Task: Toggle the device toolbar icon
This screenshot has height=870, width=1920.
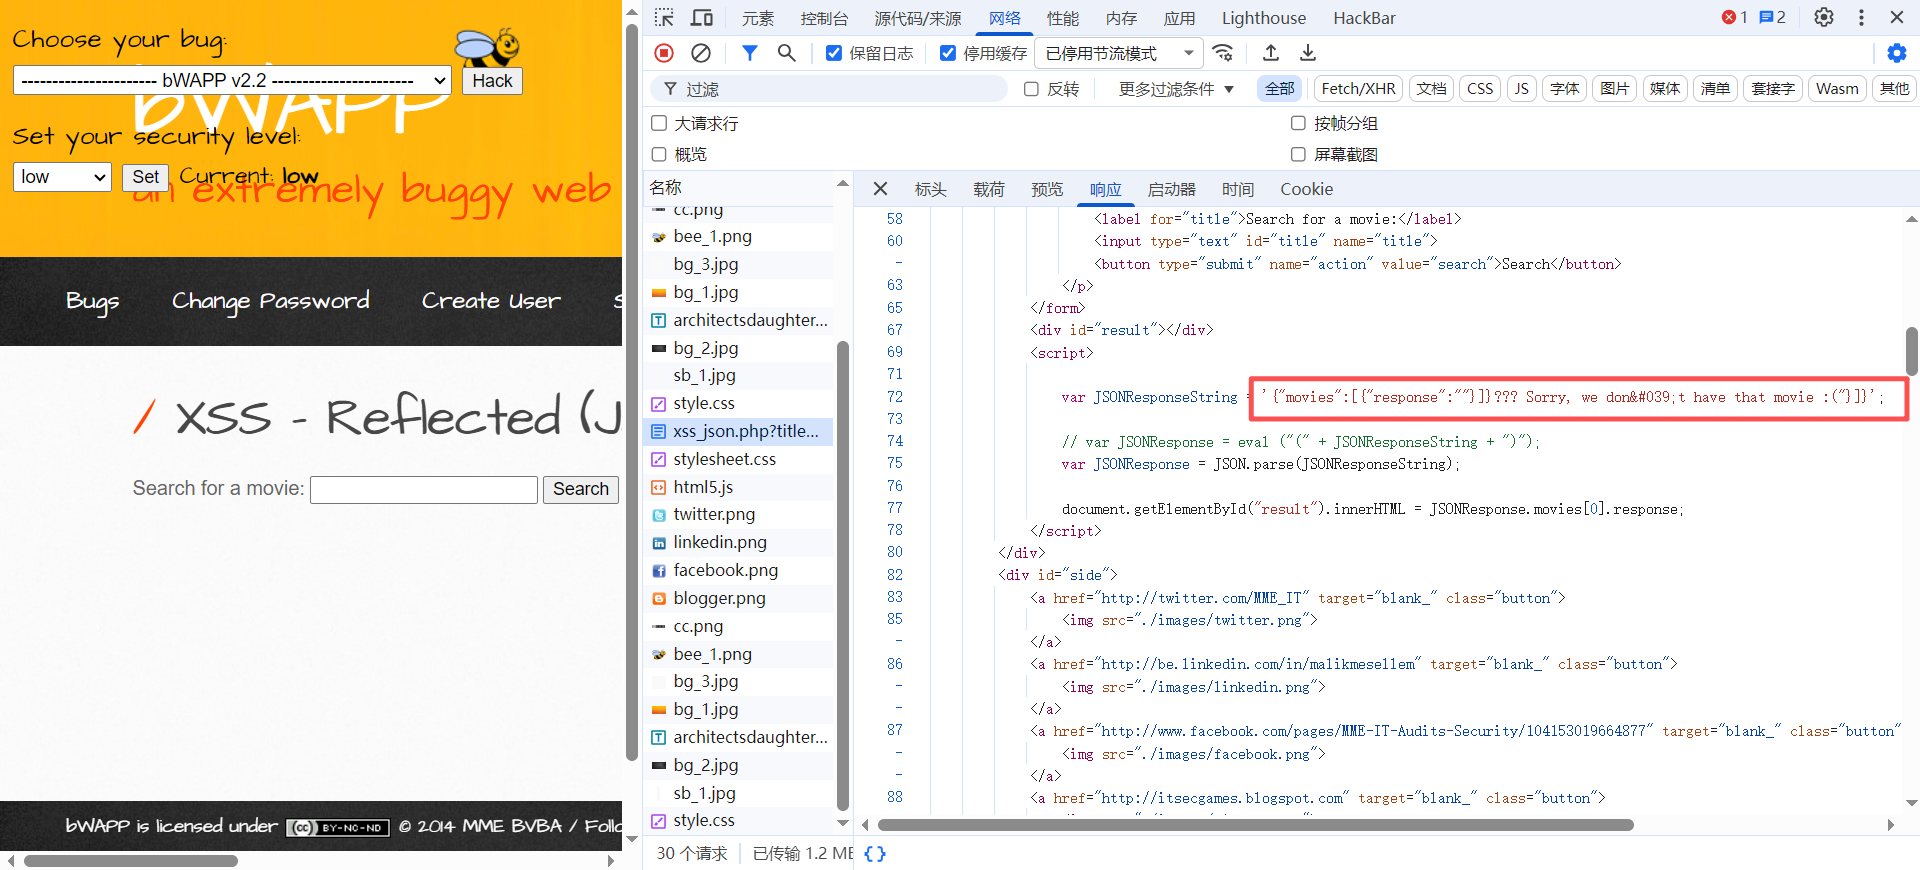Action: tap(702, 18)
